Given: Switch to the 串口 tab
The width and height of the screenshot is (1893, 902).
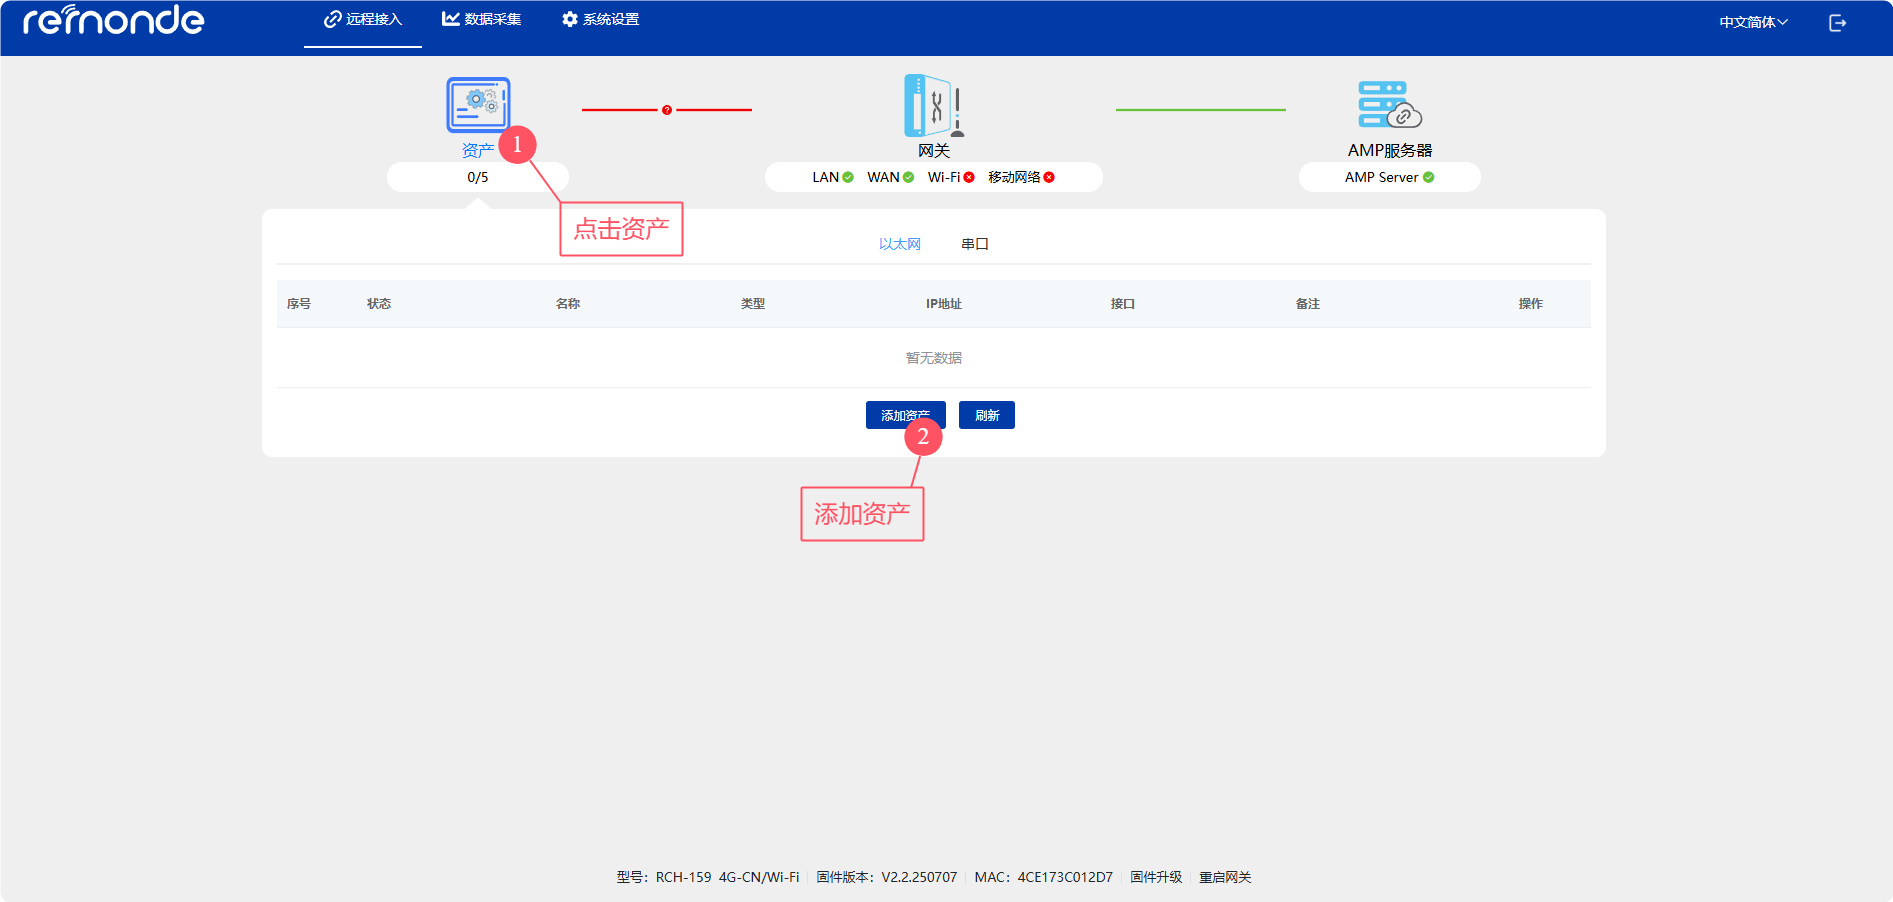Looking at the screenshot, I should 974,244.
